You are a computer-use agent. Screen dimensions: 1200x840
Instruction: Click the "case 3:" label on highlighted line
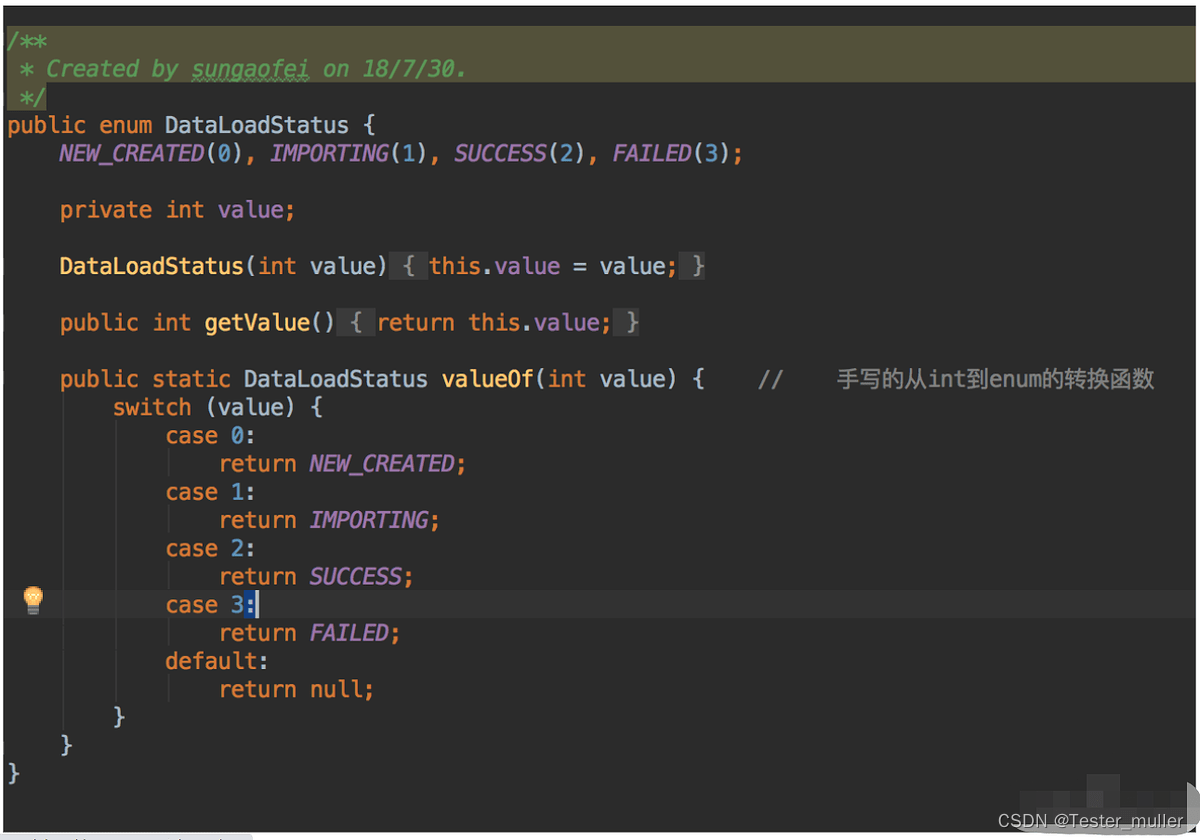click(x=212, y=605)
